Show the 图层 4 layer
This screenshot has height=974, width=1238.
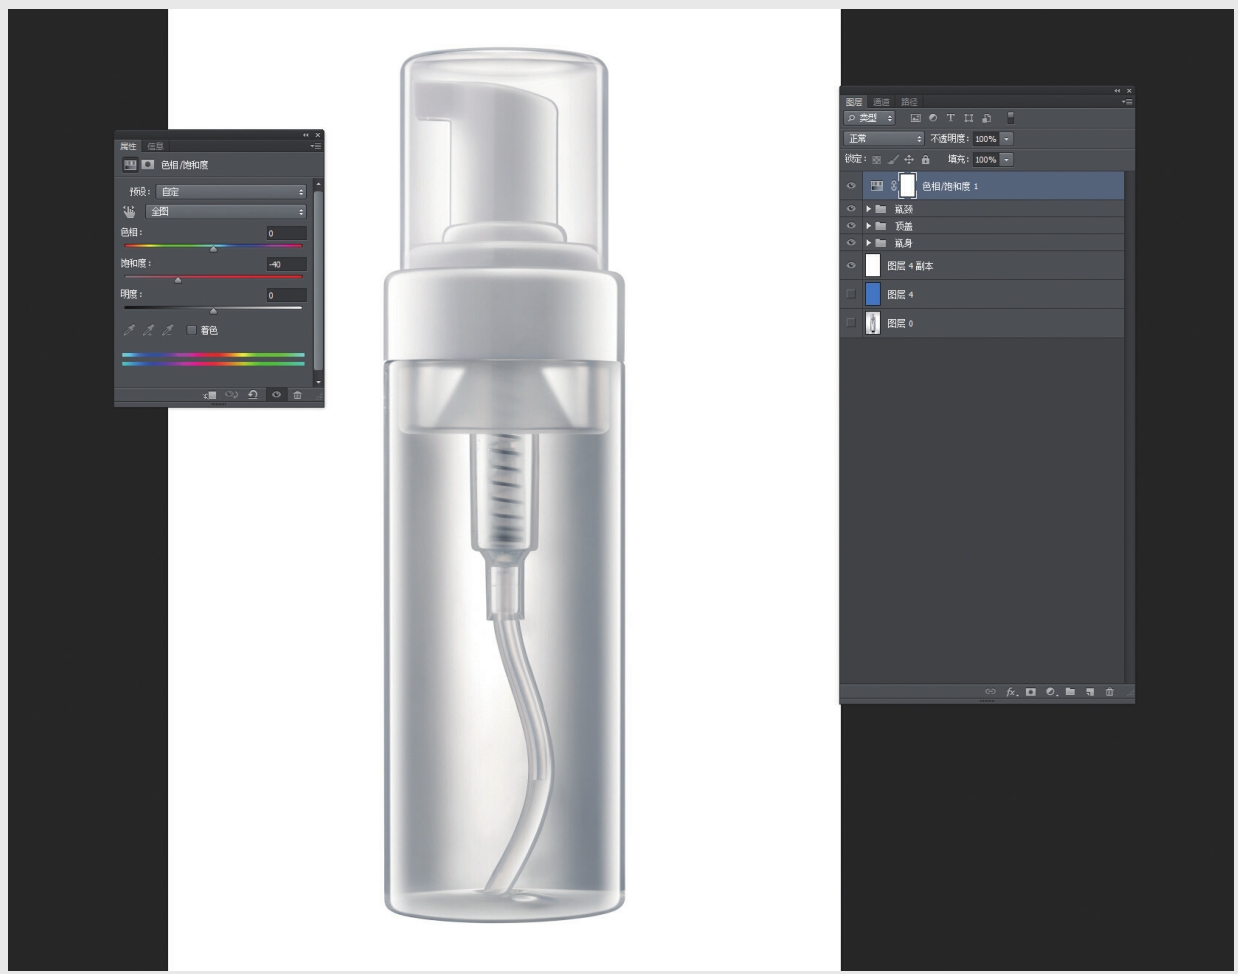[851, 294]
